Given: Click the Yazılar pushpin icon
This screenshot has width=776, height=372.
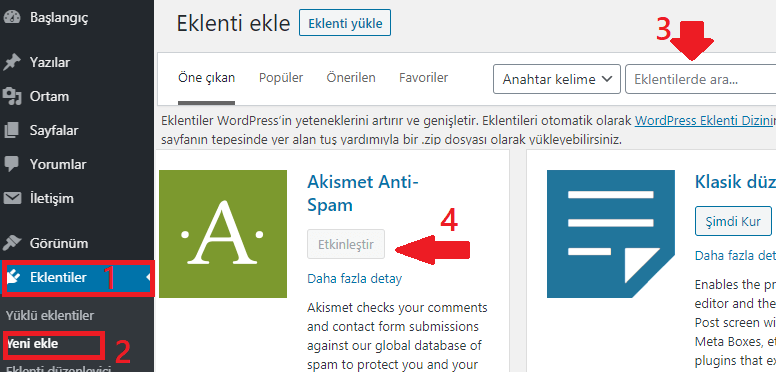Looking at the screenshot, I should tap(12, 62).
